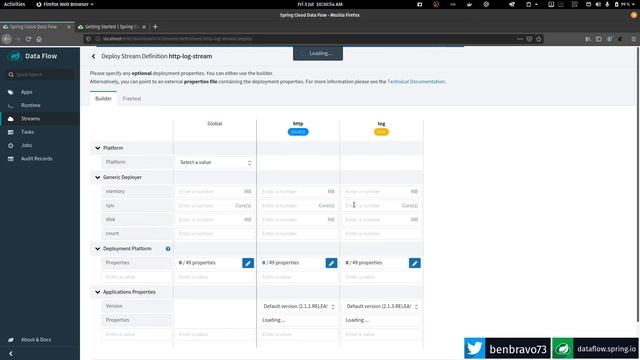The height and width of the screenshot is (360, 640).
Task: Collapse the Platform section
Action: 98,148
